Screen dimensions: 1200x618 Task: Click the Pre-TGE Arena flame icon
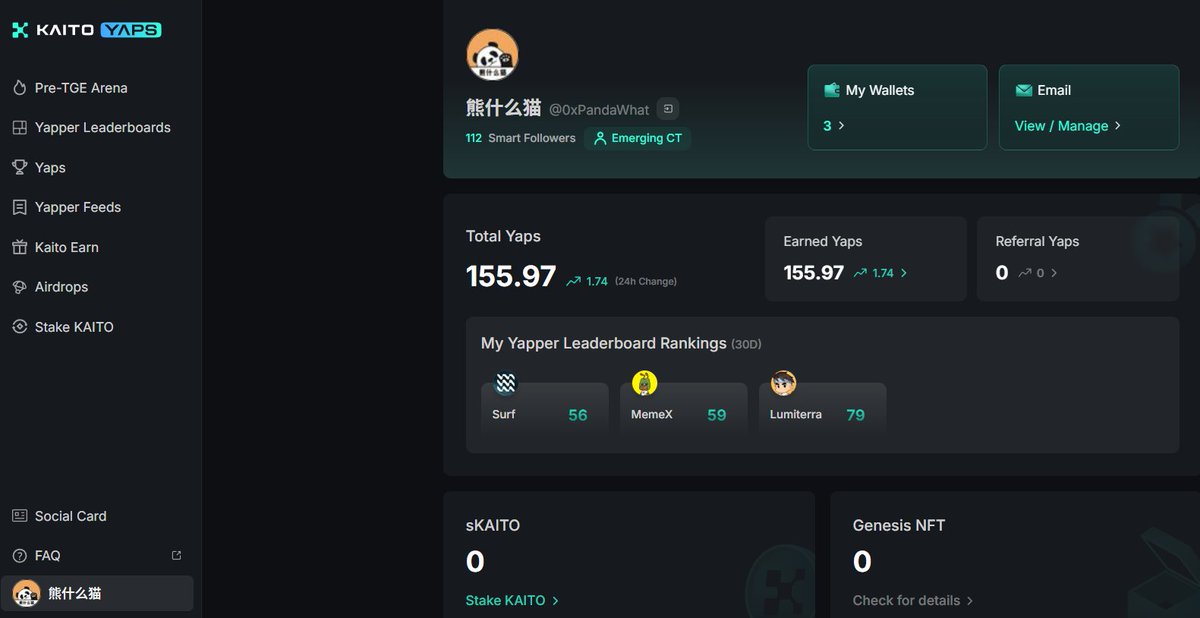[19, 88]
